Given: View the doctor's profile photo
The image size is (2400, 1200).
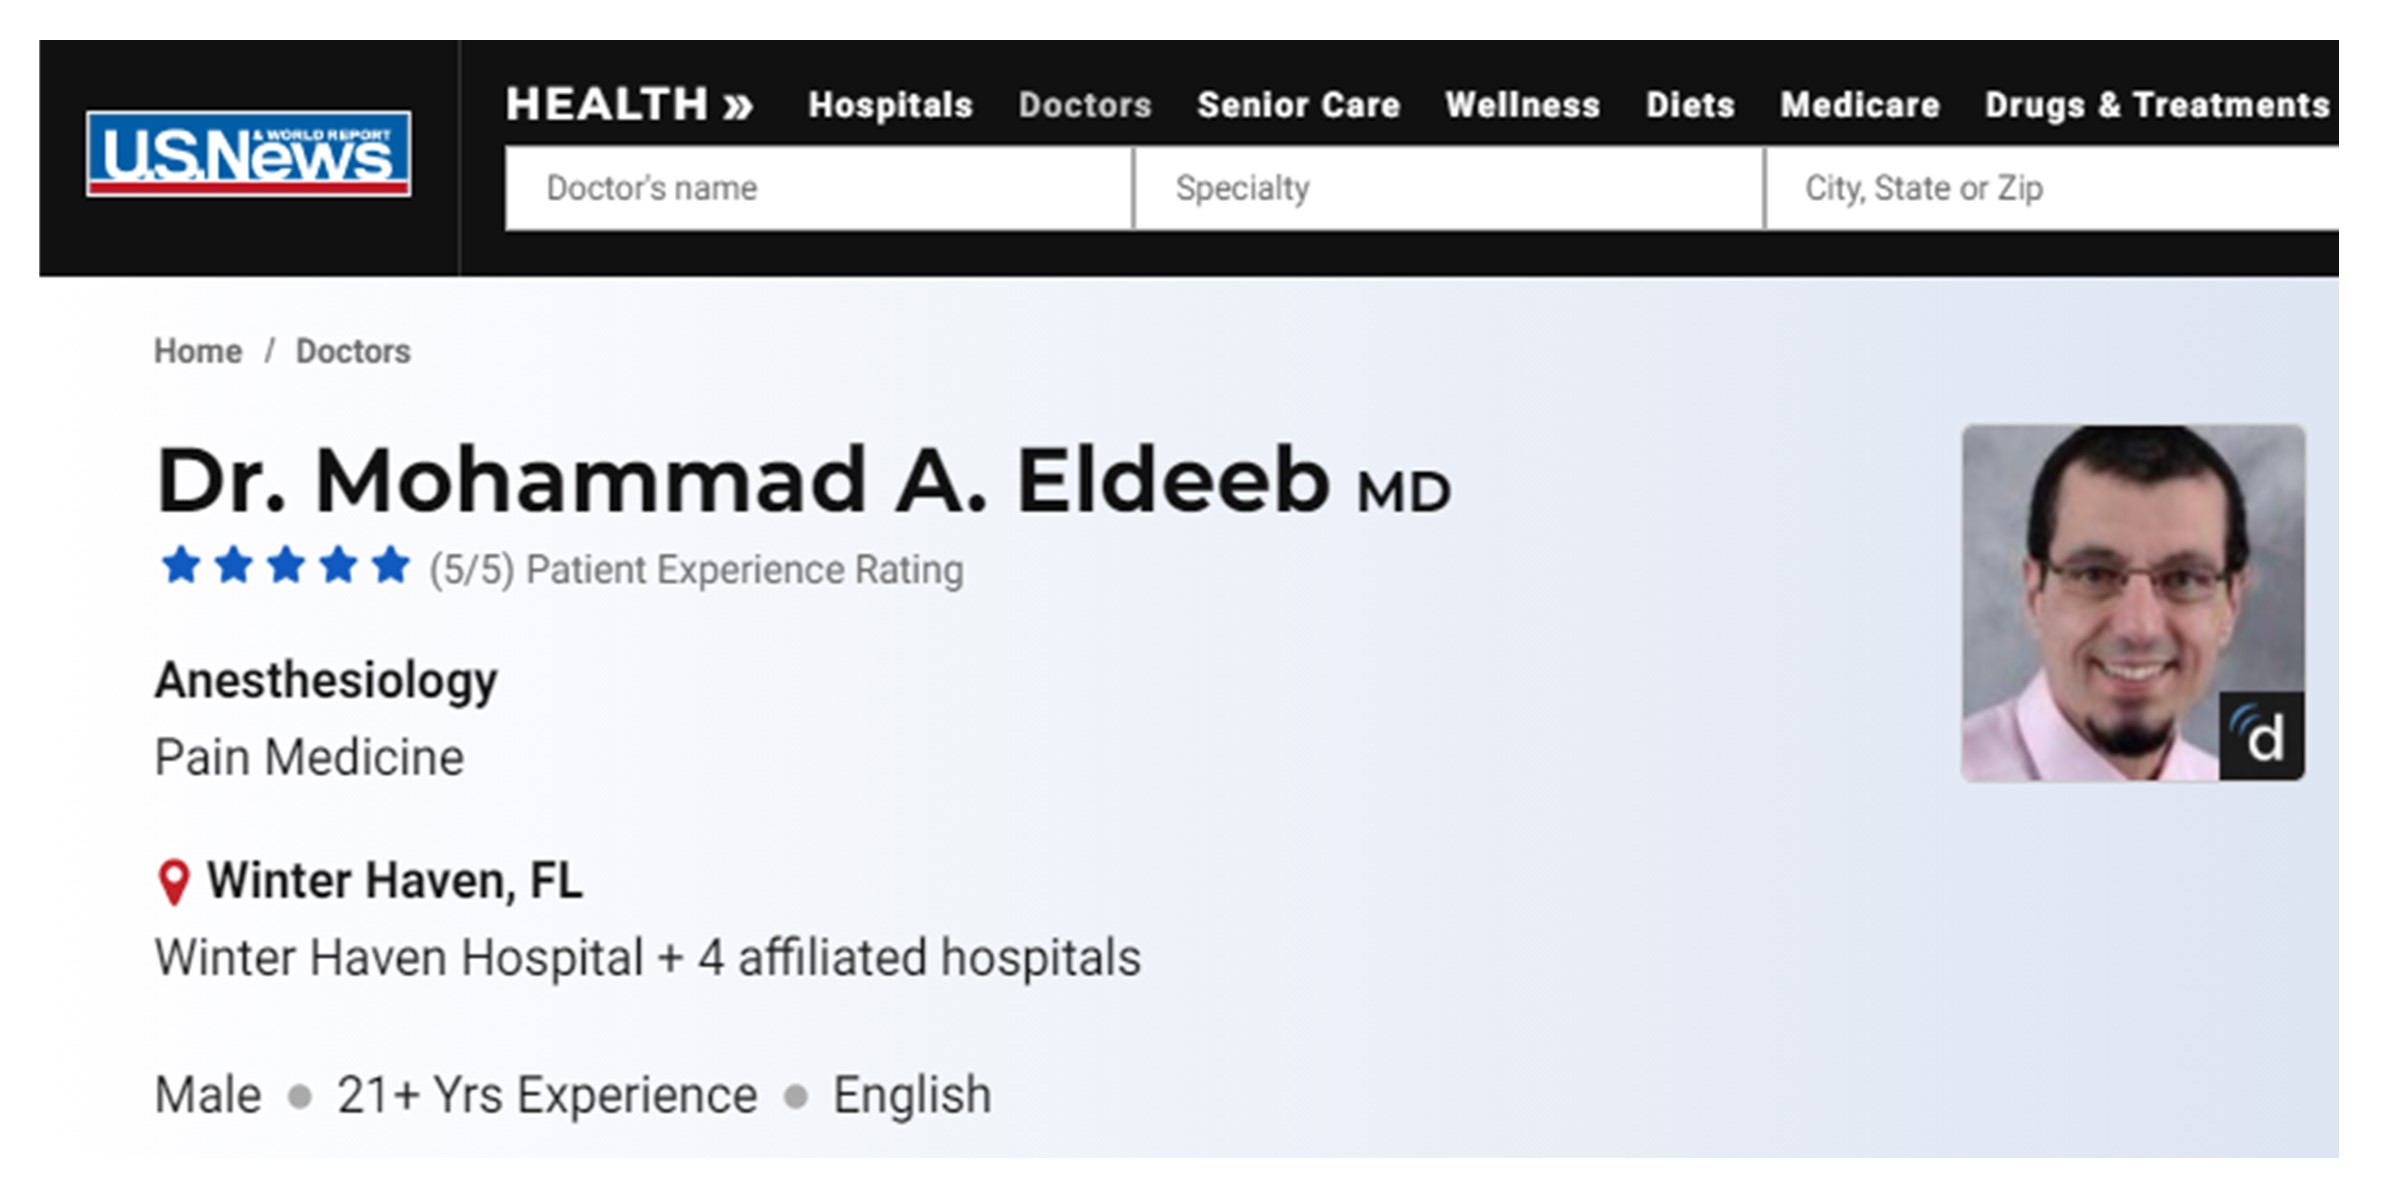Looking at the screenshot, I should [x=2133, y=603].
